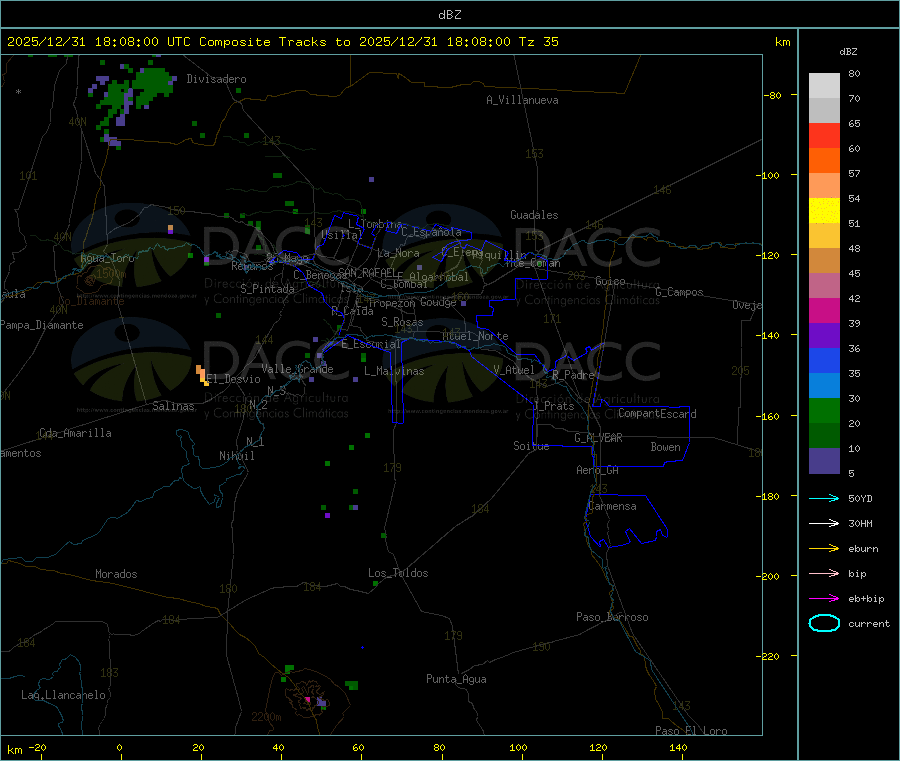Viewport: 900px width, 761px height.
Task: Click the pink bip arrow legend icon
Action: tap(824, 573)
